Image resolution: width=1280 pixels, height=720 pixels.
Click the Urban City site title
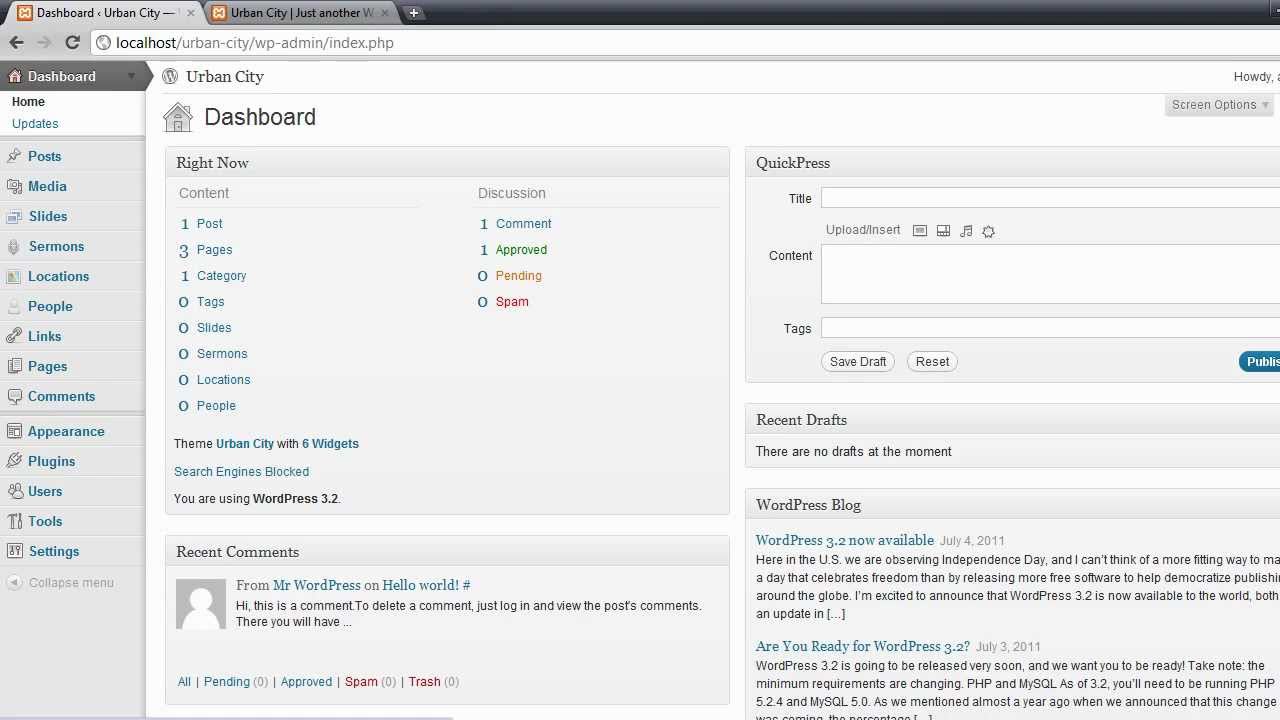(x=225, y=76)
